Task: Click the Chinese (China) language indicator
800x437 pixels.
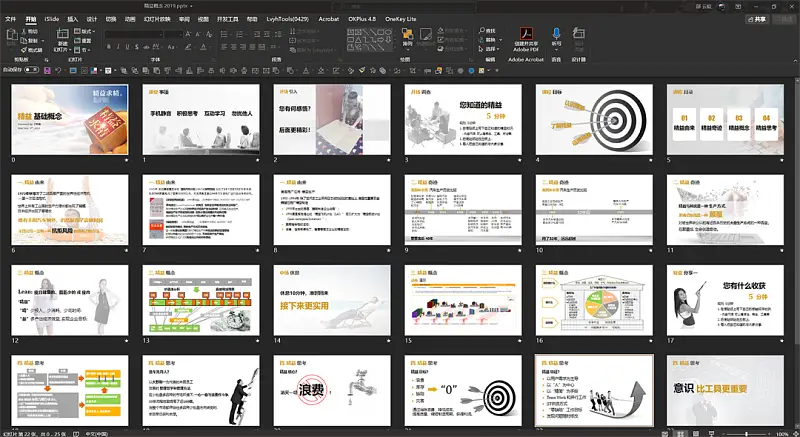Action: click(96, 434)
